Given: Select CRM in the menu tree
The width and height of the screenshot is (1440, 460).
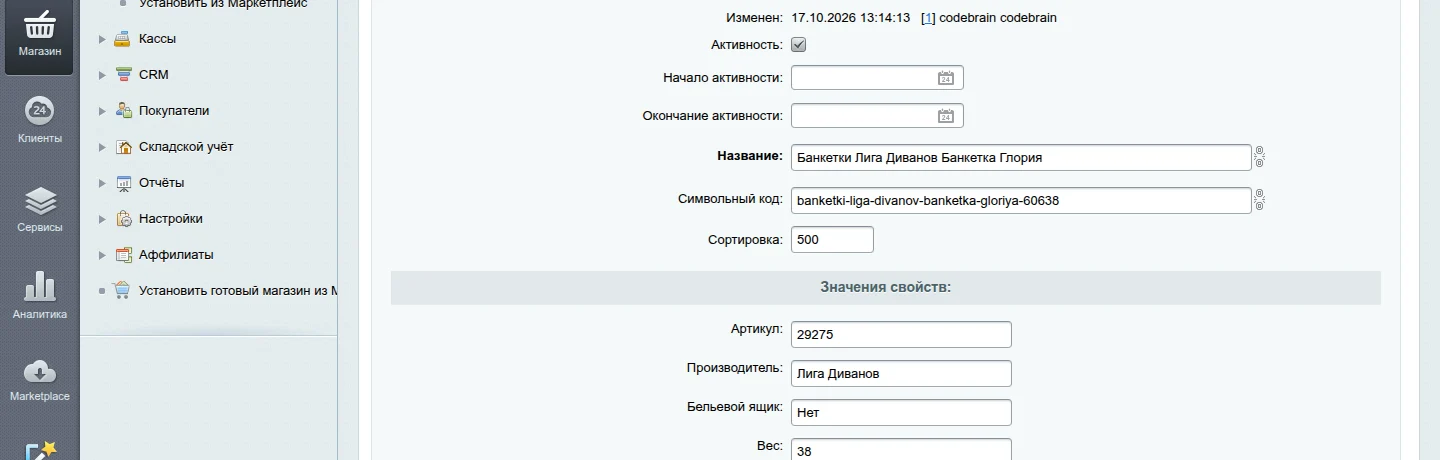Looking at the screenshot, I should click(154, 75).
